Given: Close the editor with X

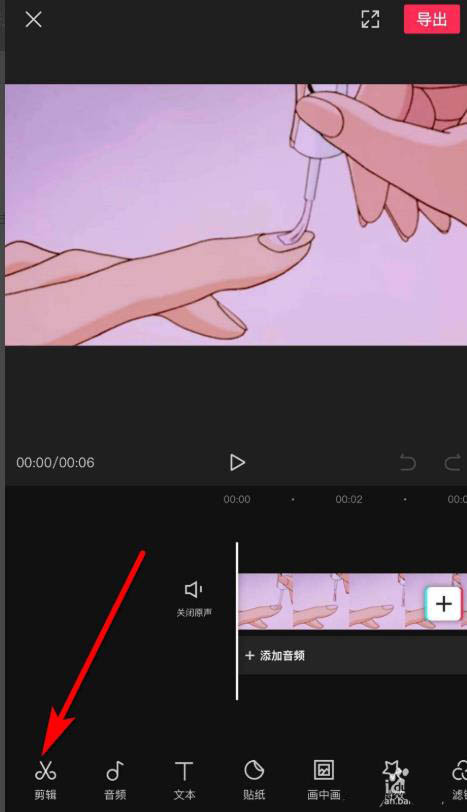Looking at the screenshot, I should click(x=34, y=20).
